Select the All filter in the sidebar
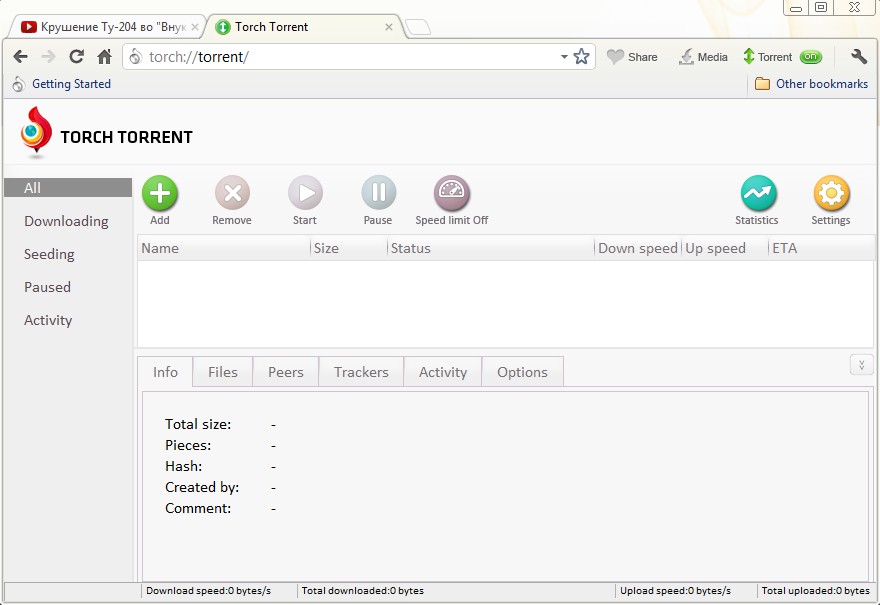 tap(68, 188)
